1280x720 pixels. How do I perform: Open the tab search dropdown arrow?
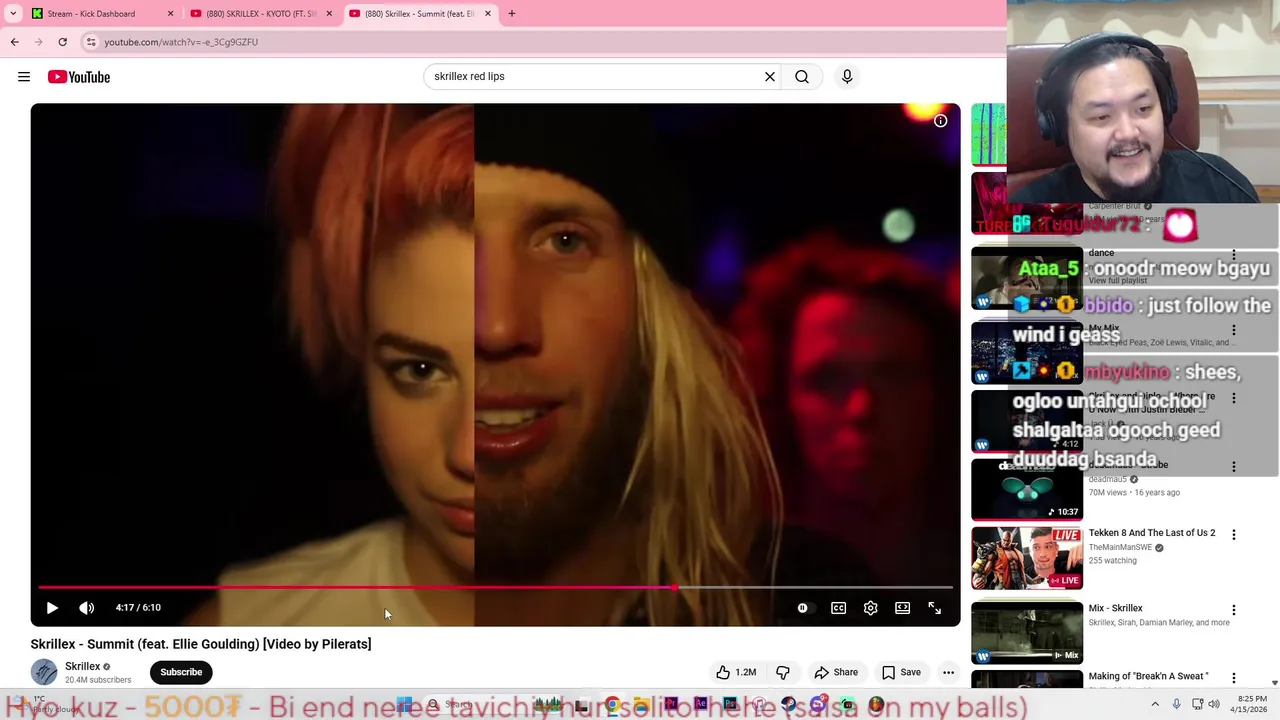point(13,14)
